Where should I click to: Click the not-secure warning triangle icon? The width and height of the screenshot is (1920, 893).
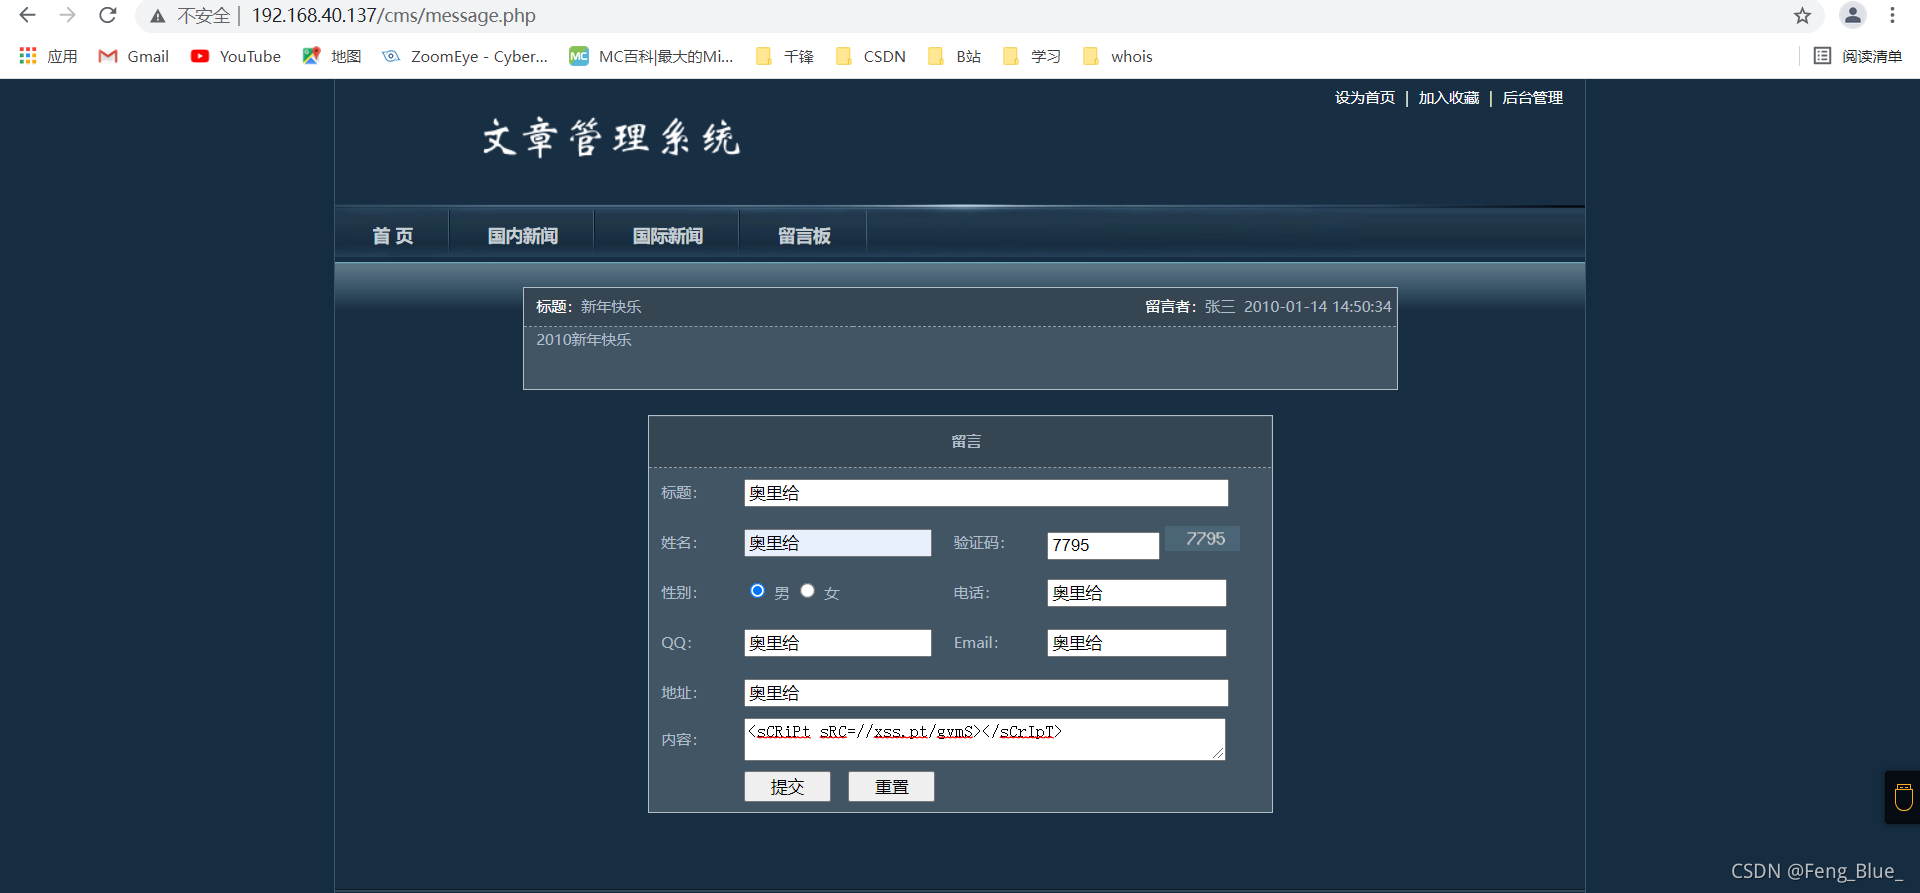(158, 16)
